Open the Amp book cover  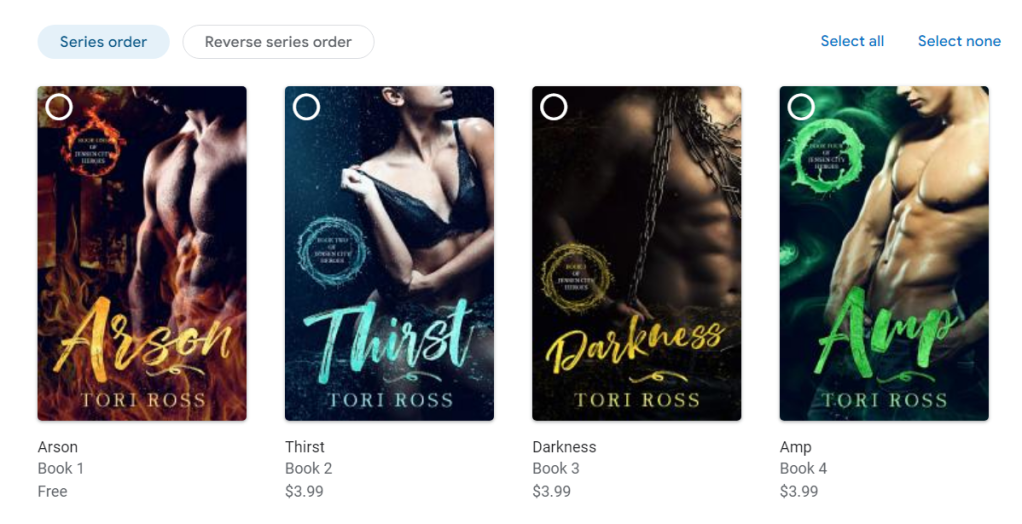884,254
